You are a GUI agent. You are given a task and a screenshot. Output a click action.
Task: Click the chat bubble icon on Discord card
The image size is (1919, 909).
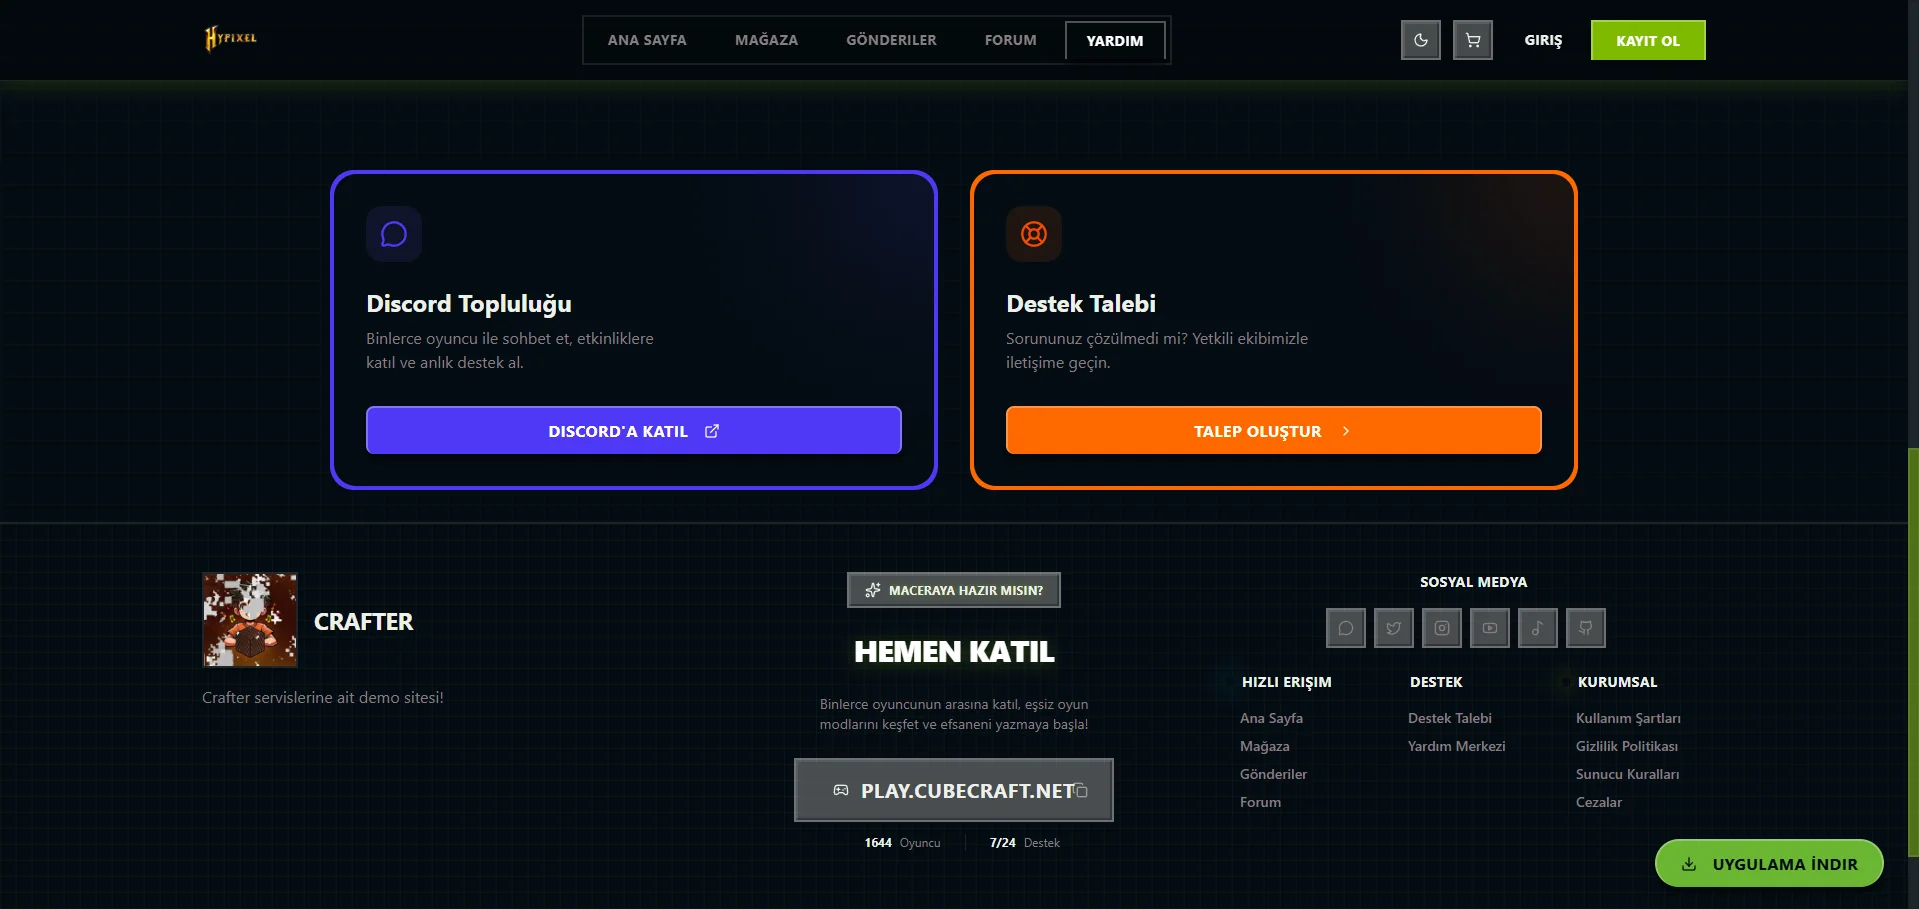click(394, 234)
